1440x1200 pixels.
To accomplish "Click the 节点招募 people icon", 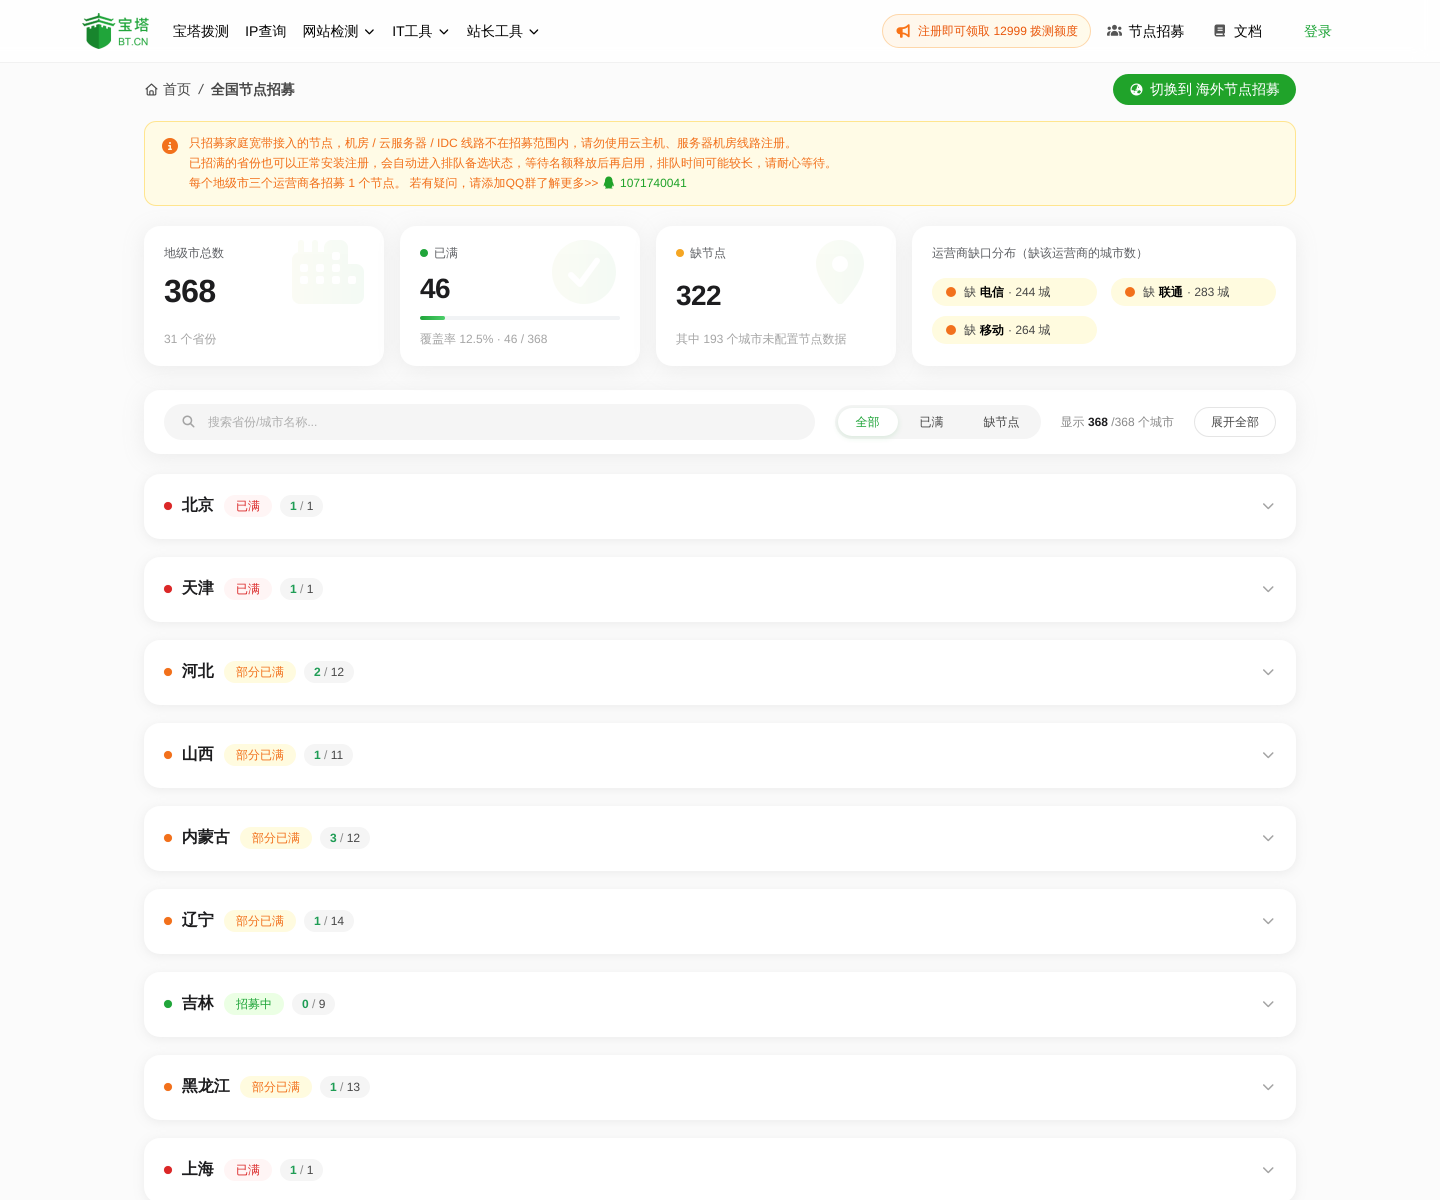I will pos(1114,31).
